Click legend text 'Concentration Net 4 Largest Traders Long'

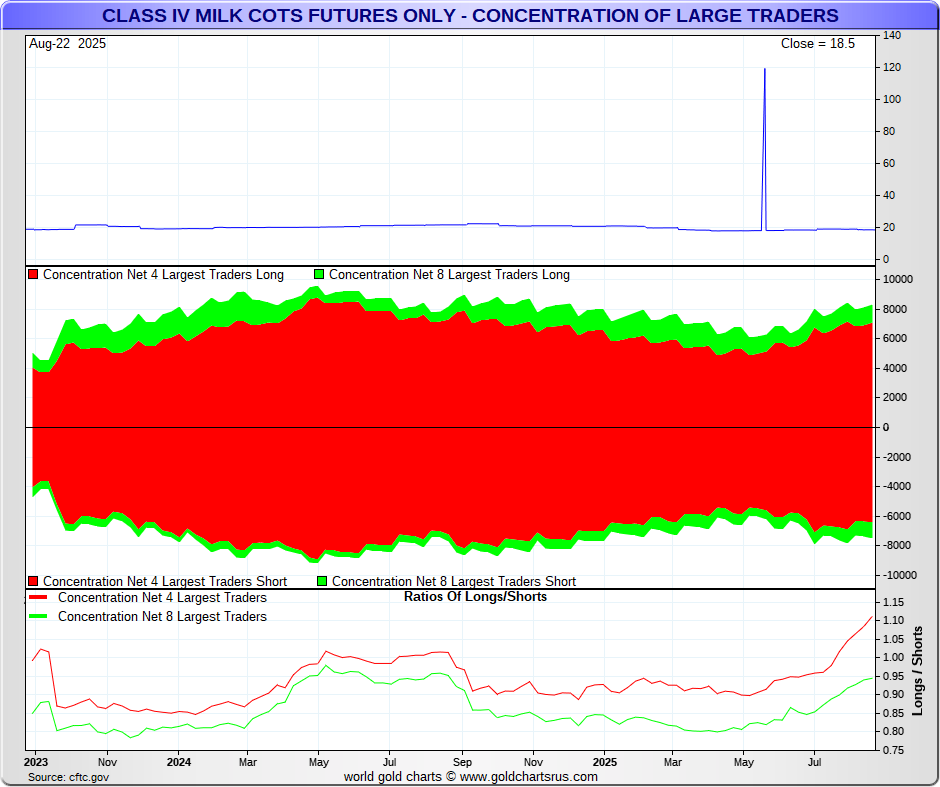(163, 275)
